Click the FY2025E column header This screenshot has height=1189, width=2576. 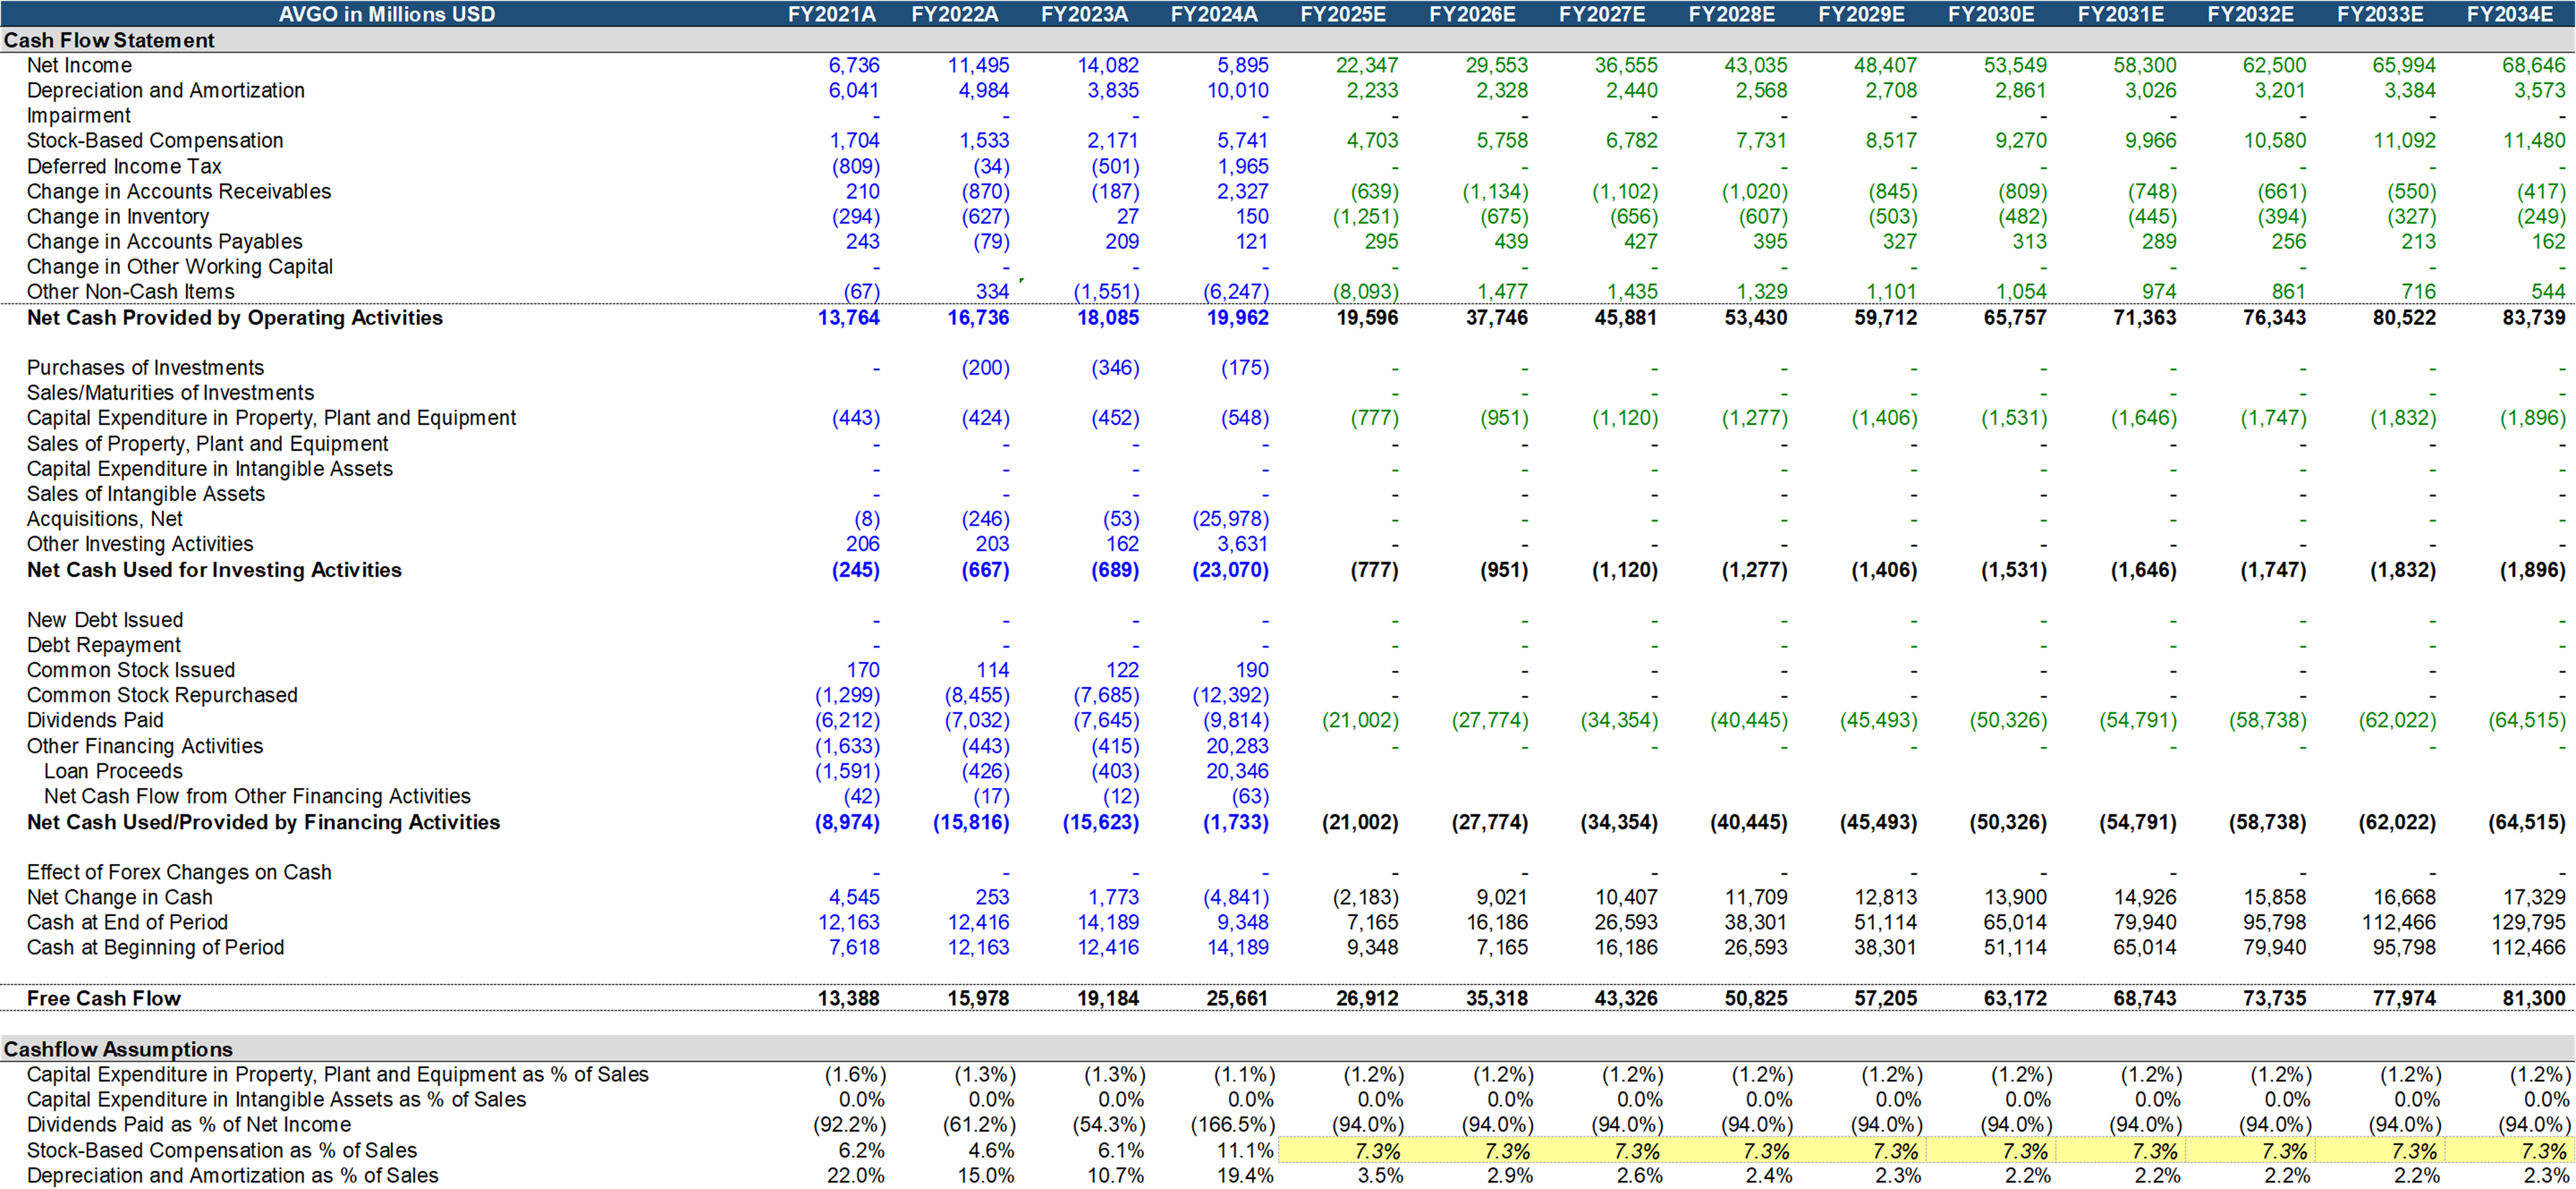tap(1342, 14)
